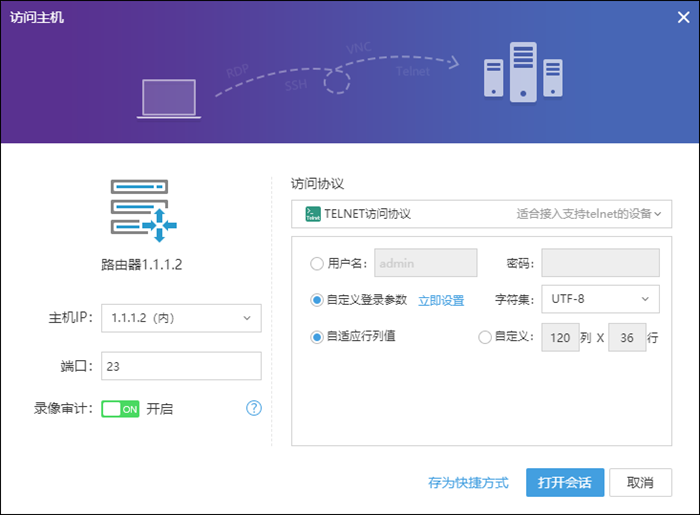Click the Telnet protocol icon

pos(312,213)
